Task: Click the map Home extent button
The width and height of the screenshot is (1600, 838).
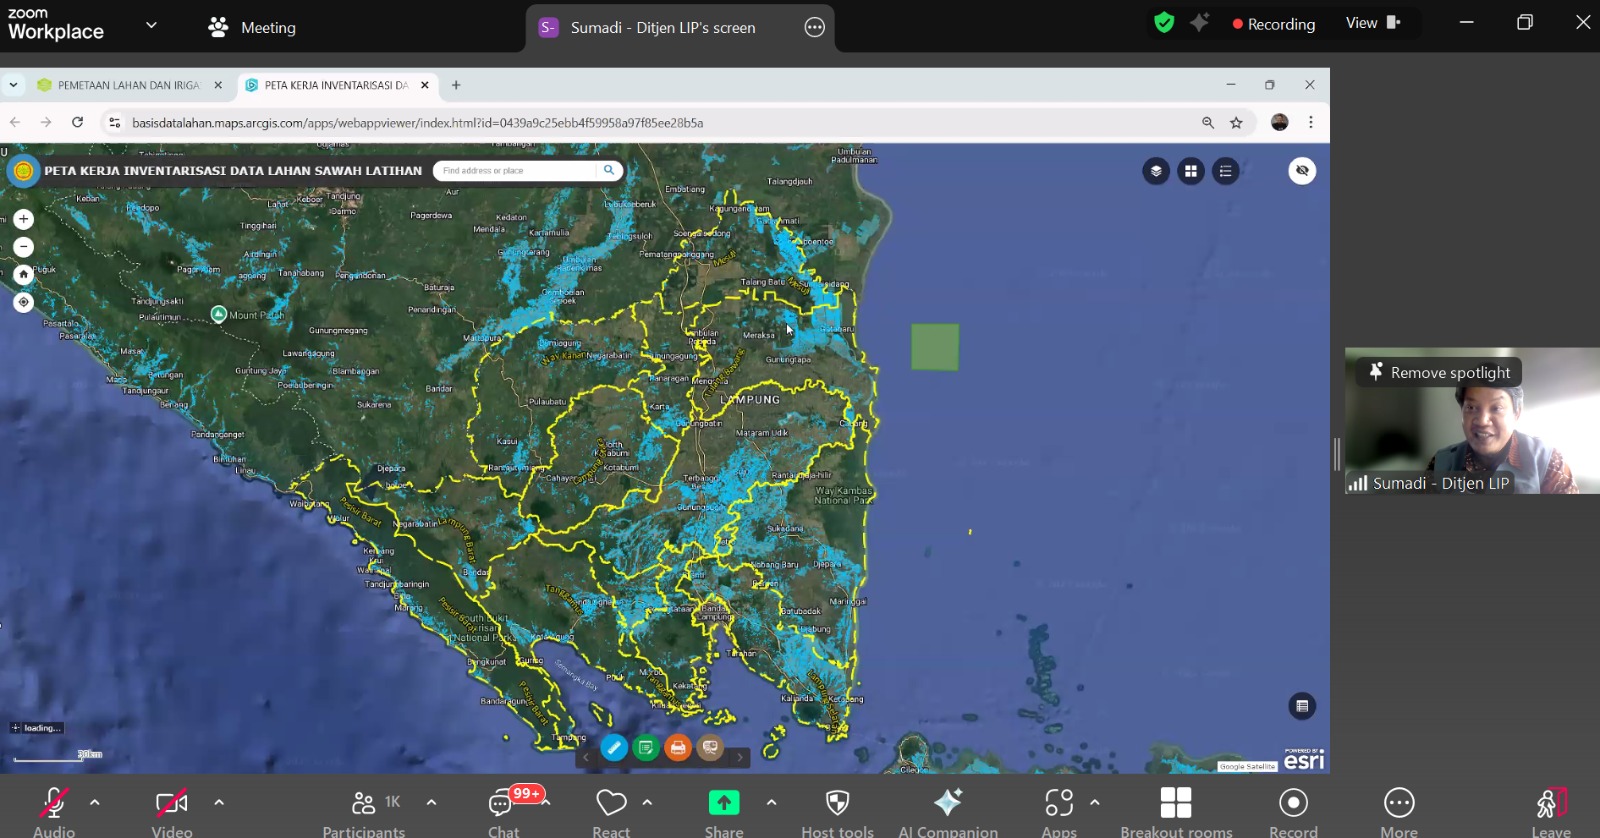Action: 23,274
